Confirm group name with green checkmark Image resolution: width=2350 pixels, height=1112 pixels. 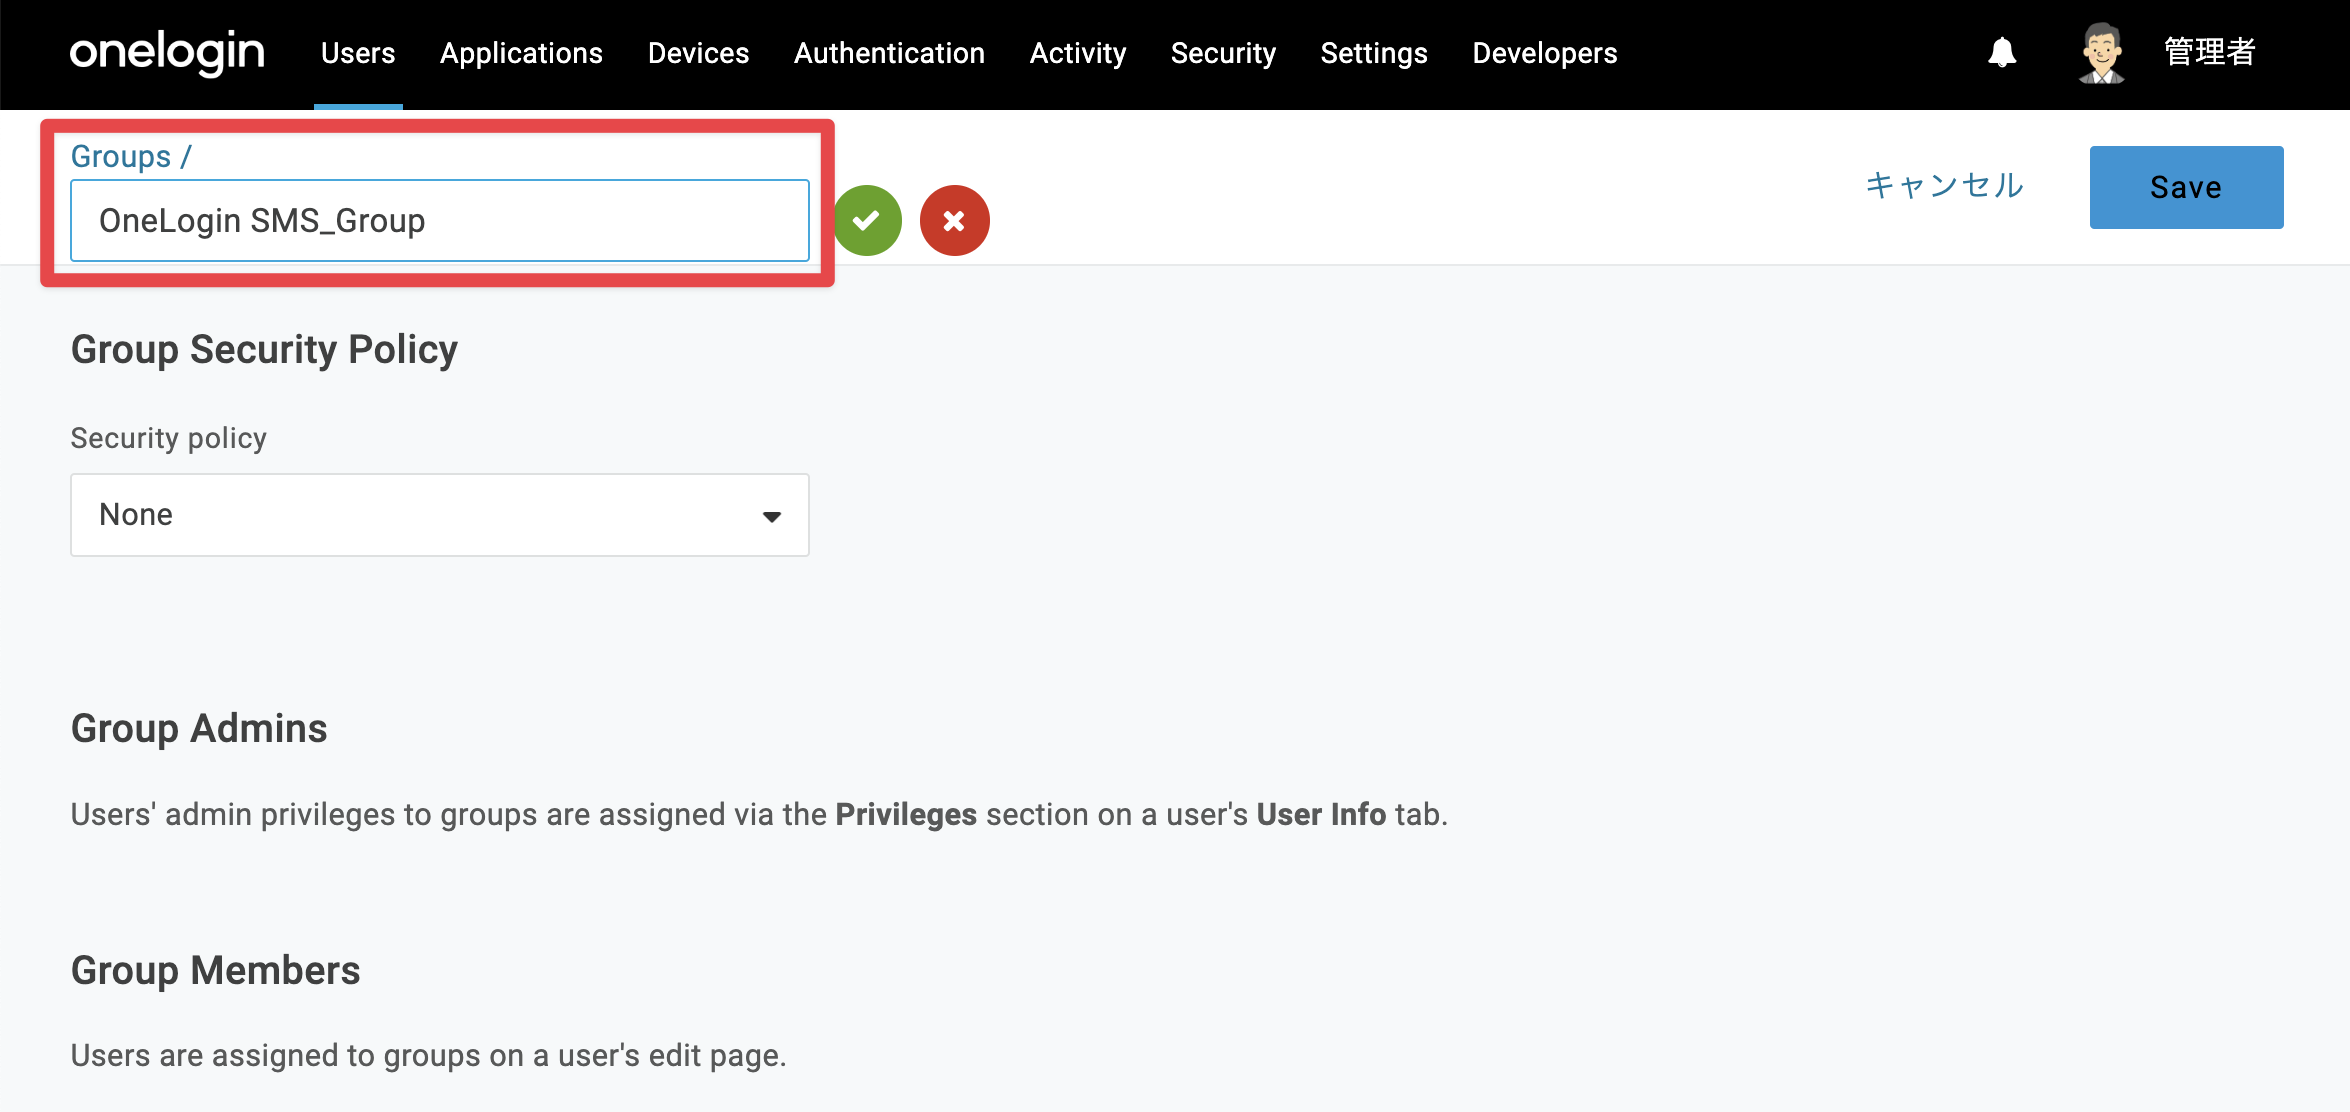click(x=867, y=220)
